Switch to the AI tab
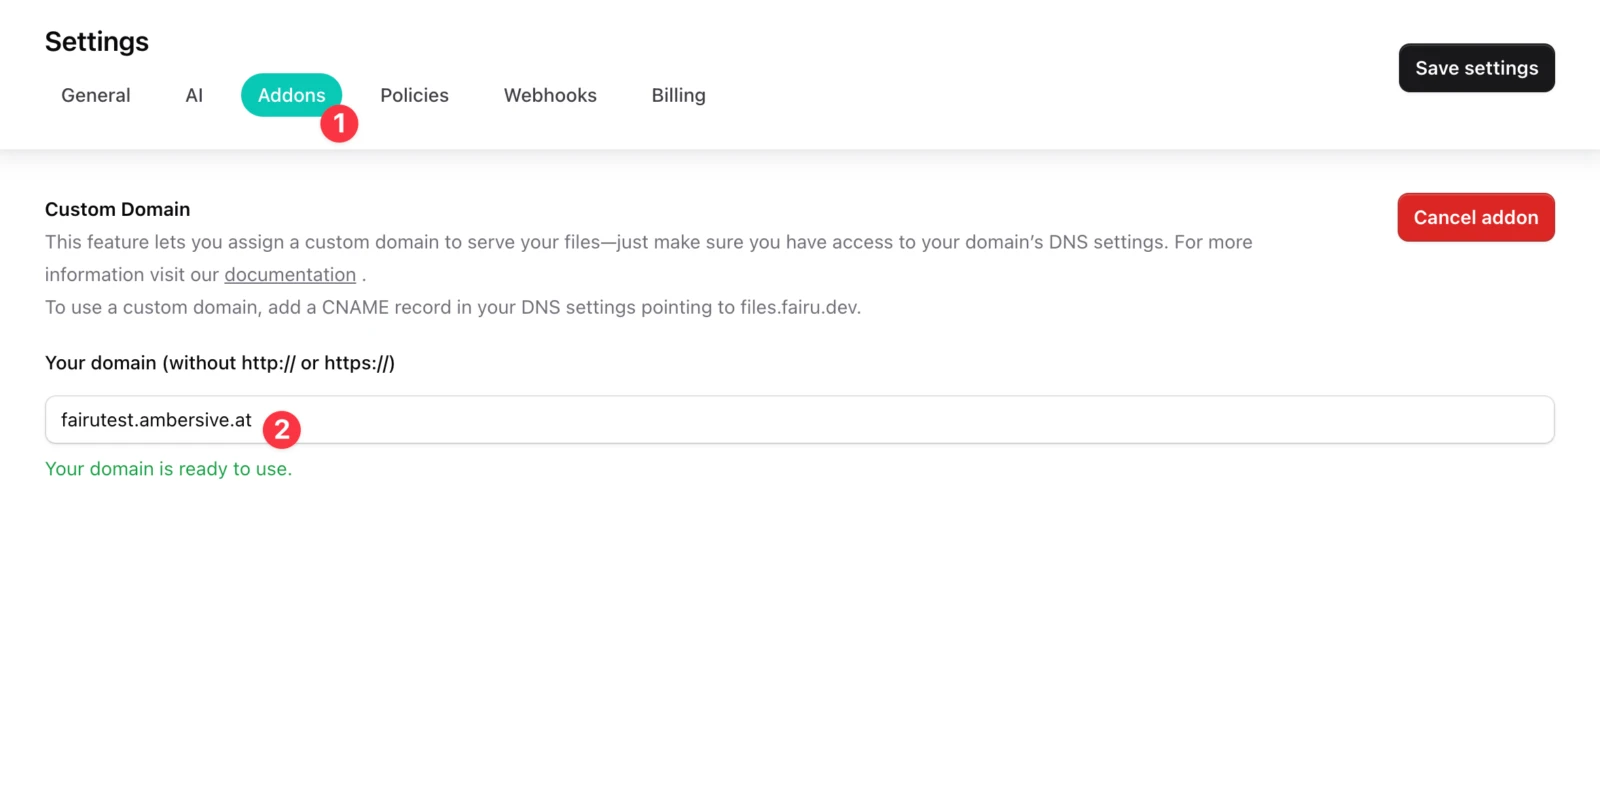 click(x=194, y=95)
